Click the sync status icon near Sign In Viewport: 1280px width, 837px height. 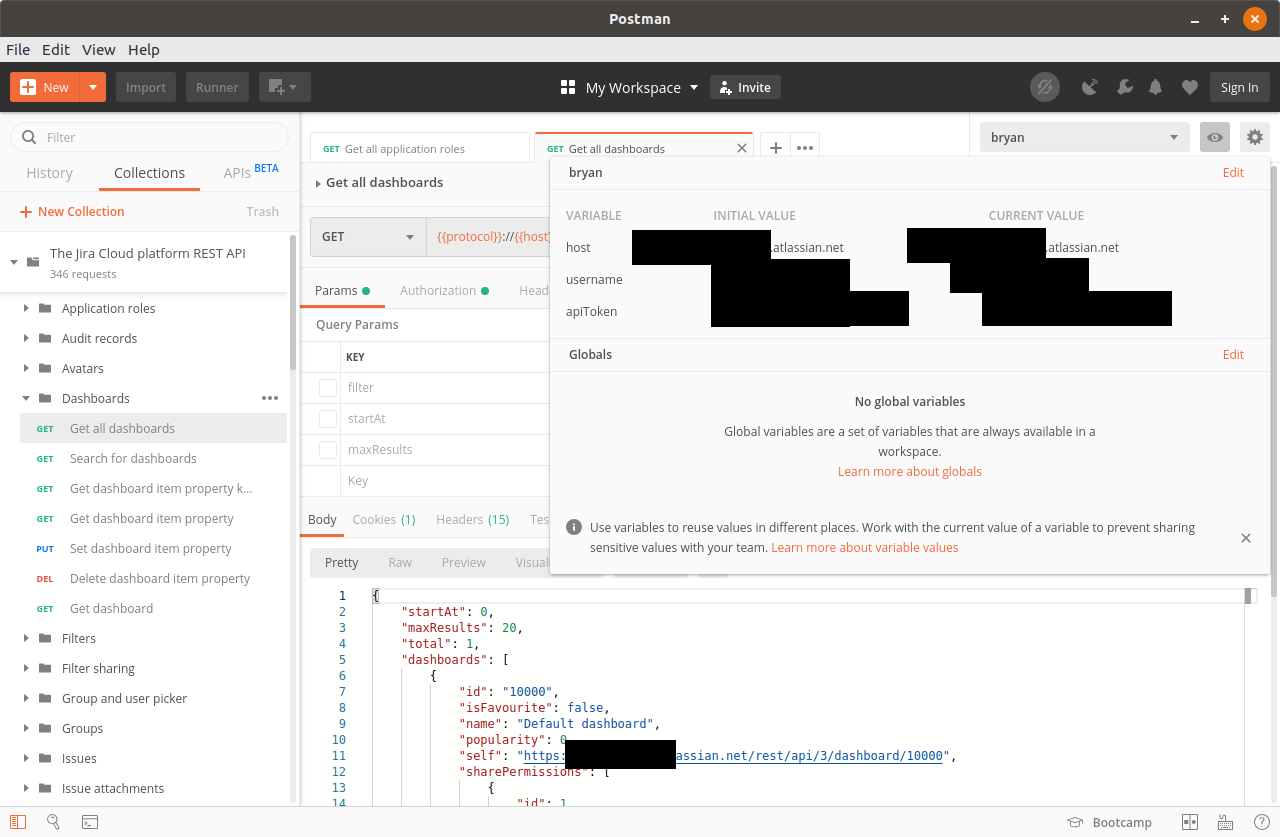point(1045,87)
